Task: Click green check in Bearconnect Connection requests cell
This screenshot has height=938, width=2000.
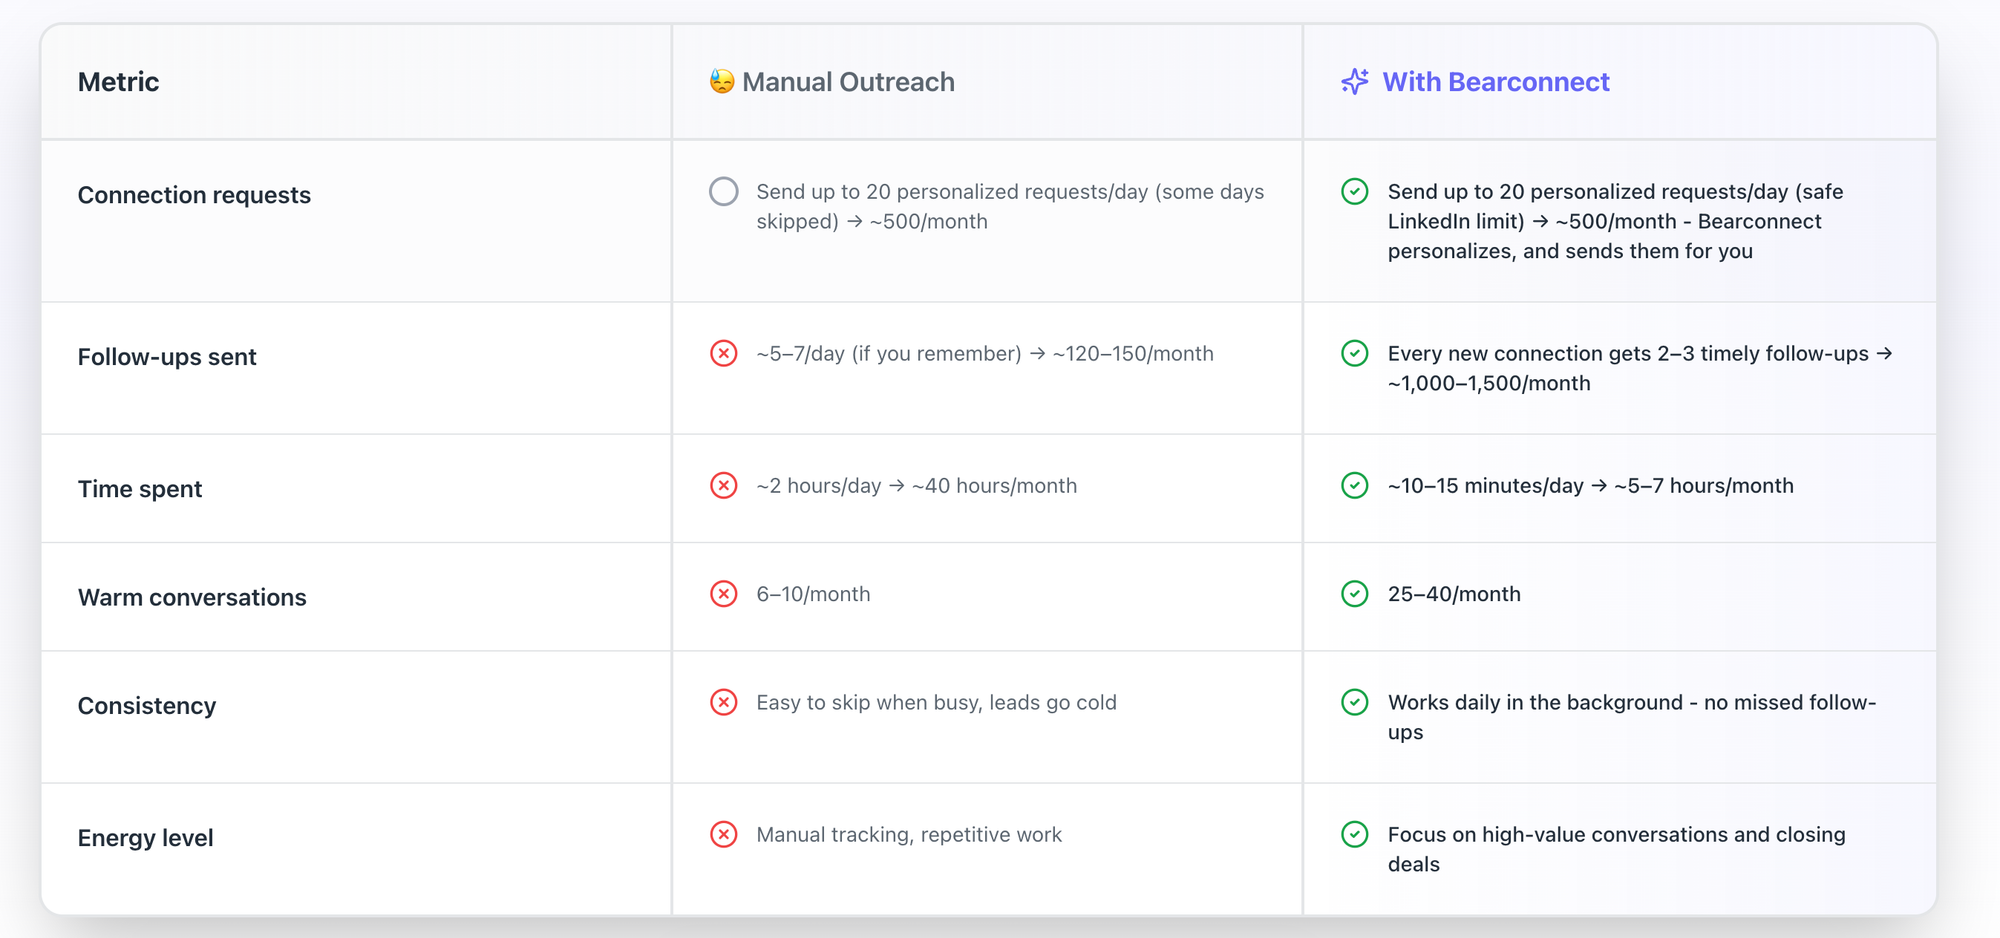Action: 1355,192
